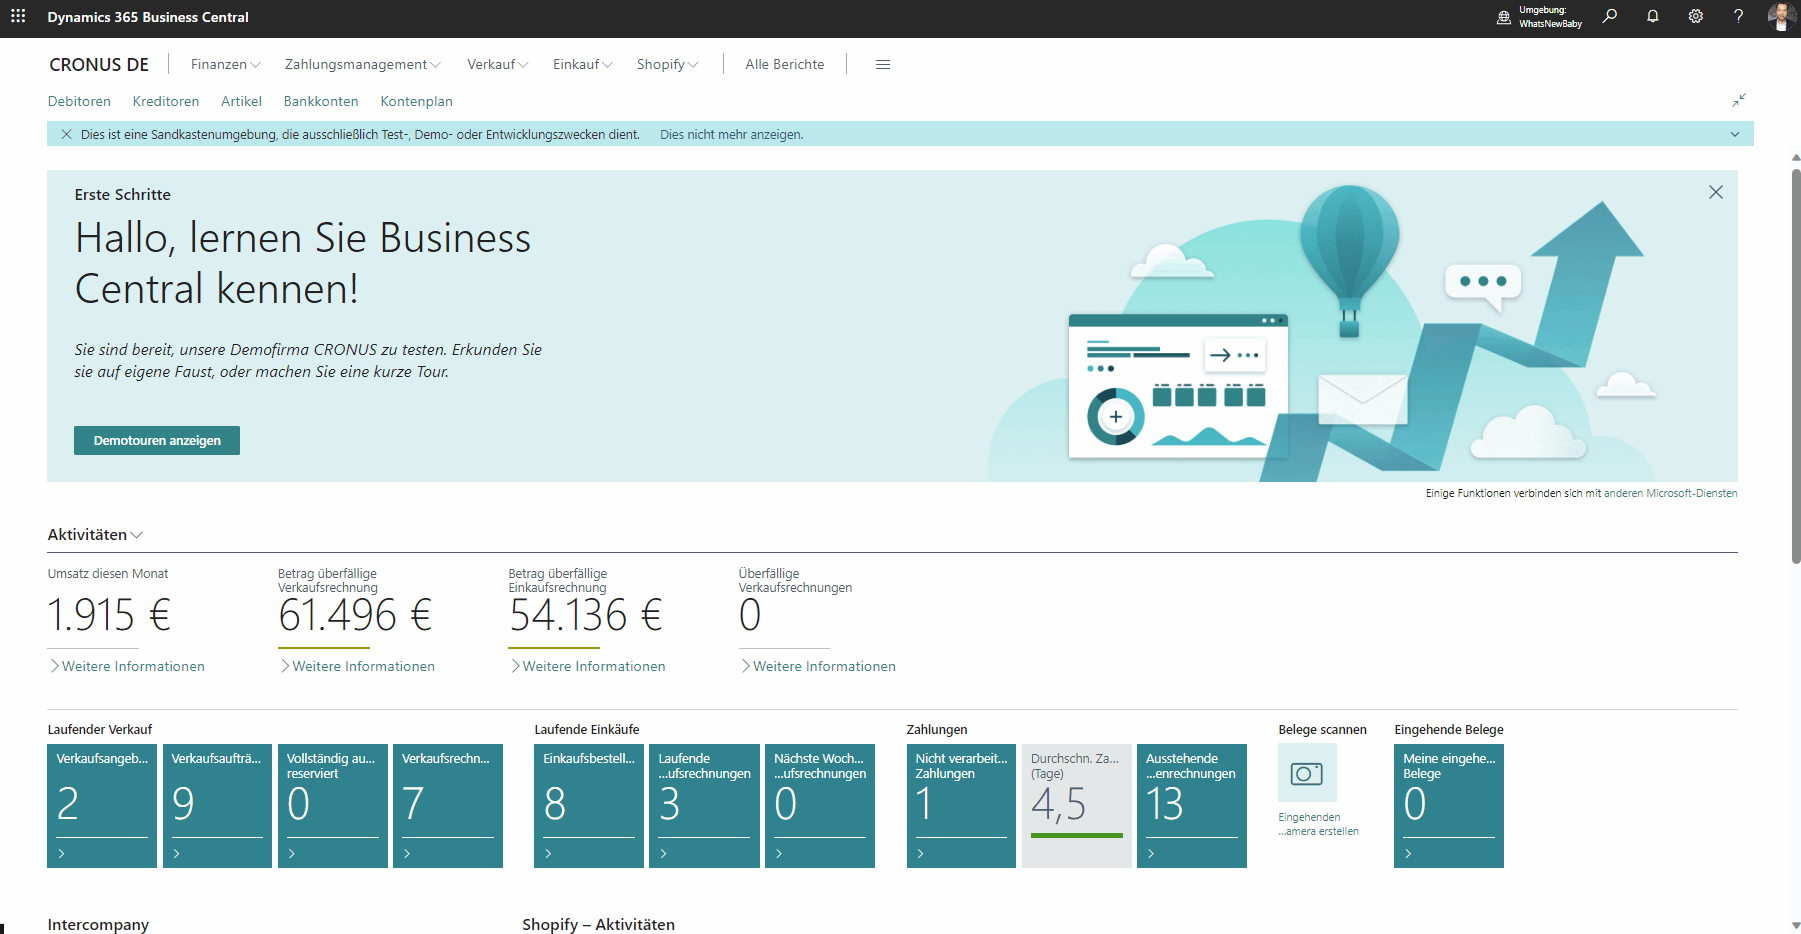The height and width of the screenshot is (934, 1801).
Task: Open the Kontenplan page
Action: click(416, 101)
